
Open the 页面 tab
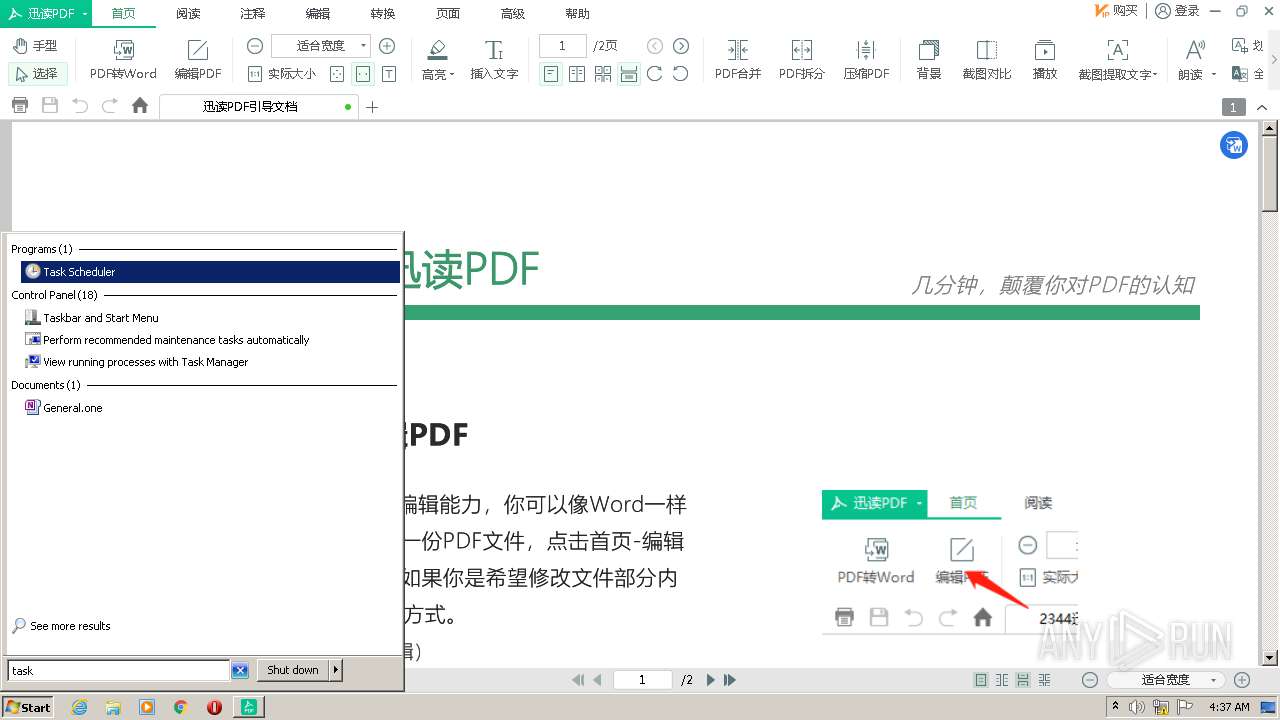coord(448,13)
